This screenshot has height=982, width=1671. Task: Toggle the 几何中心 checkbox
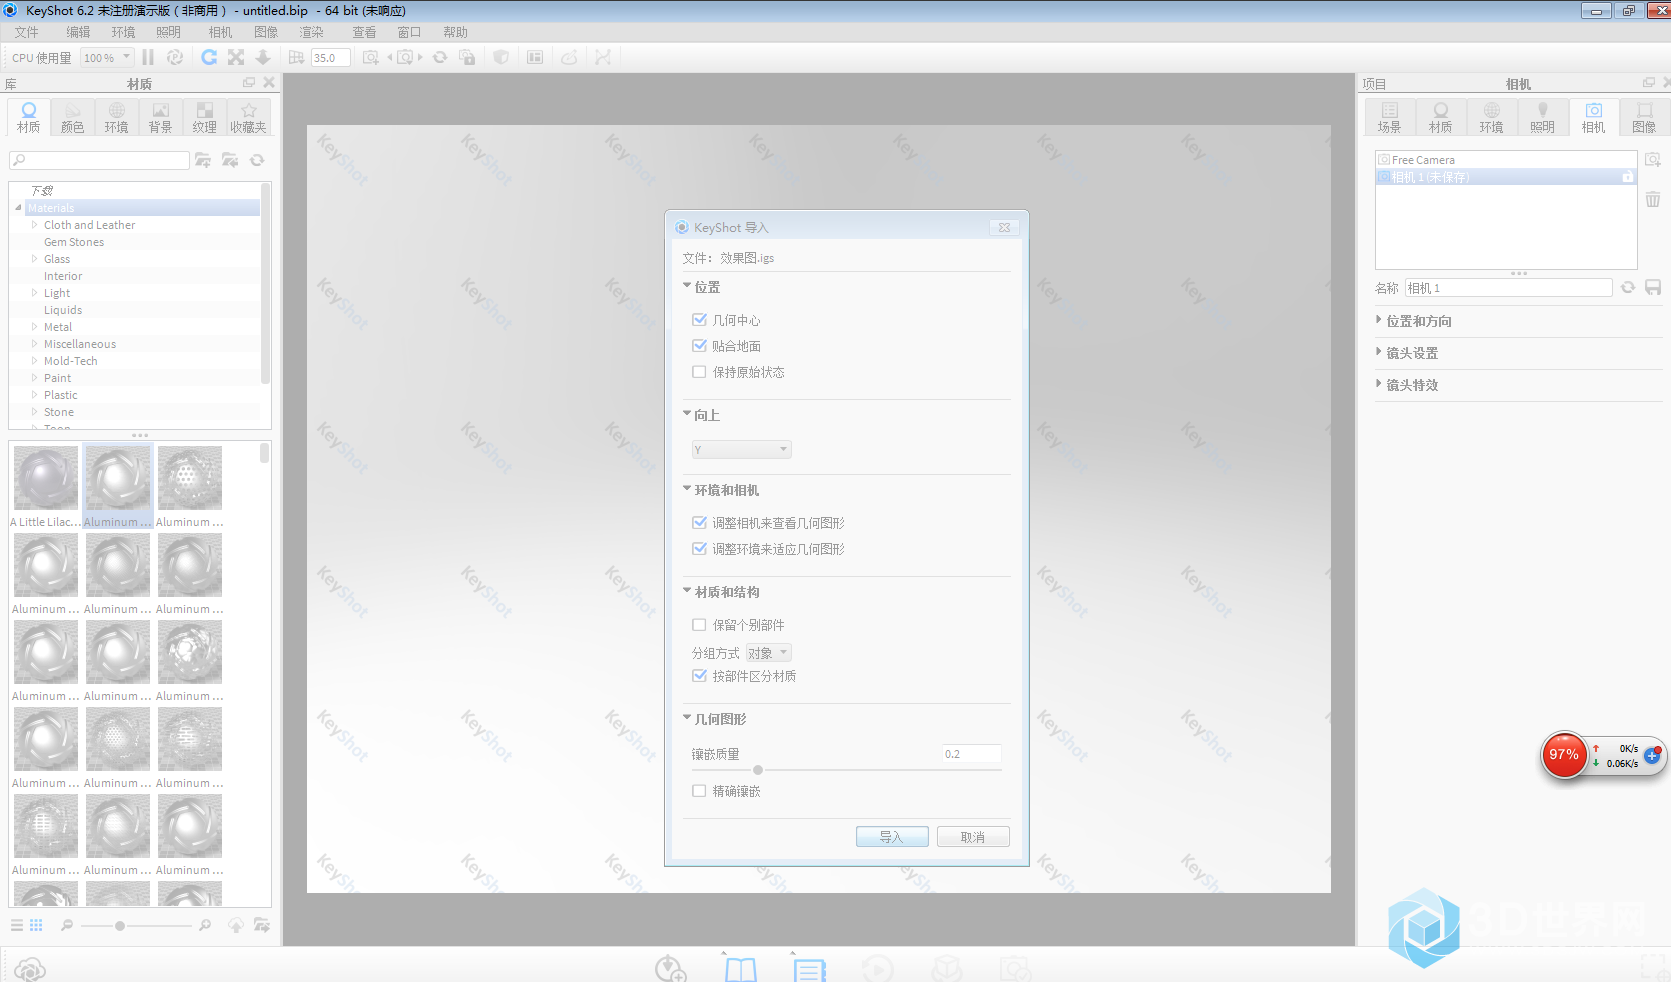tap(699, 320)
